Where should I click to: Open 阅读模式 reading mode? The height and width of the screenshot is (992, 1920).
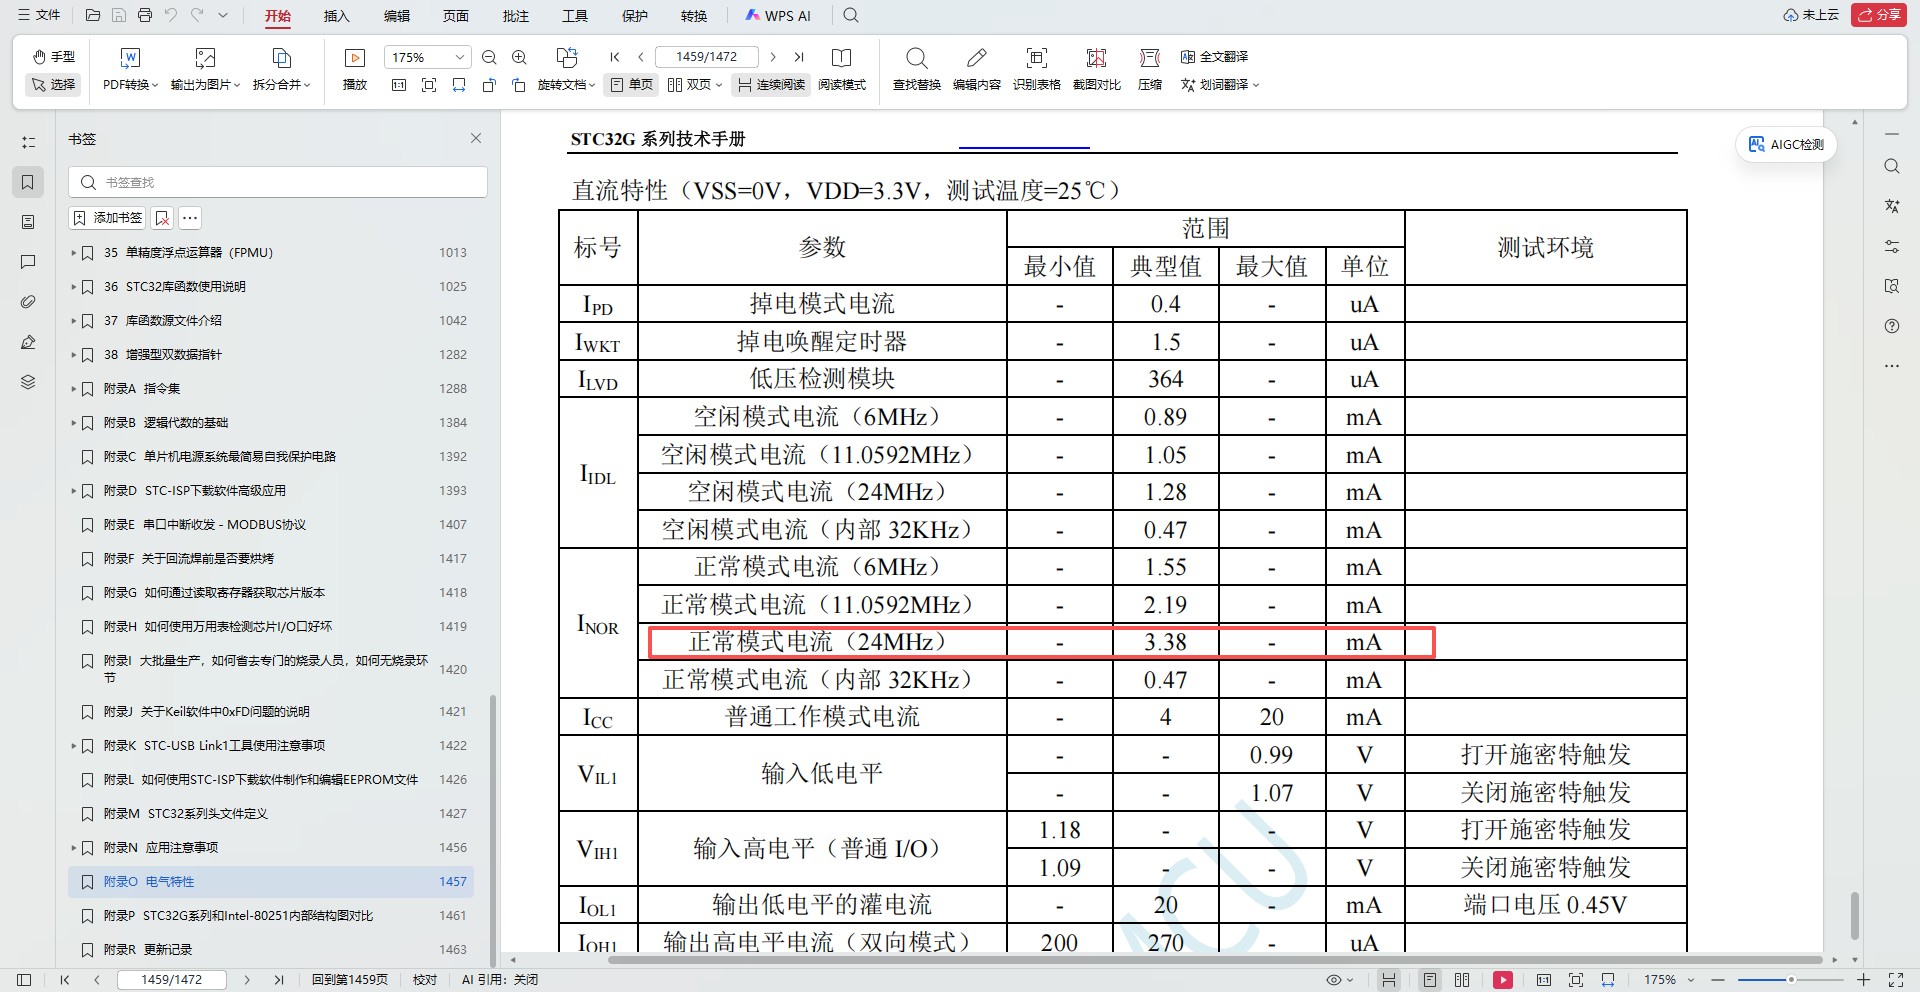[x=842, y=69]
